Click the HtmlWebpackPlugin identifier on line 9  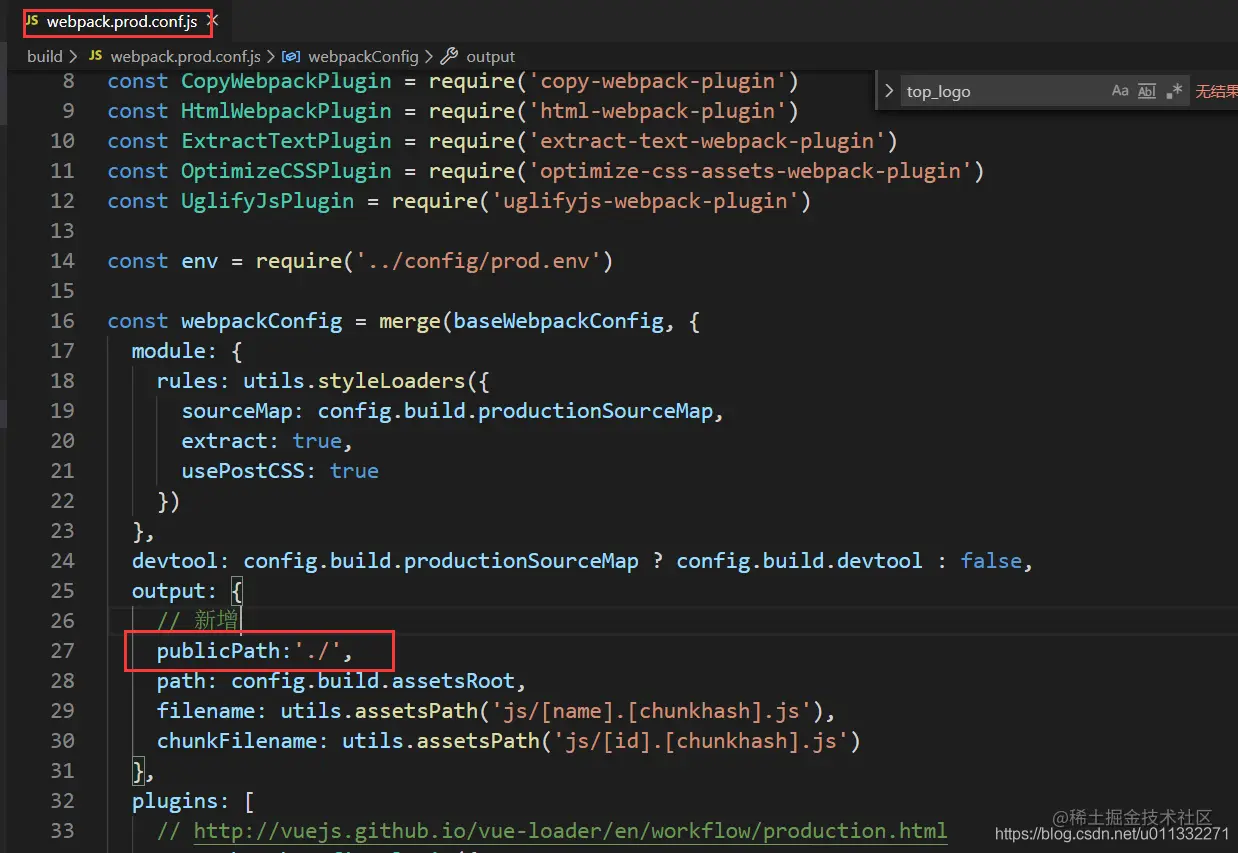click(x=286, y=111)
